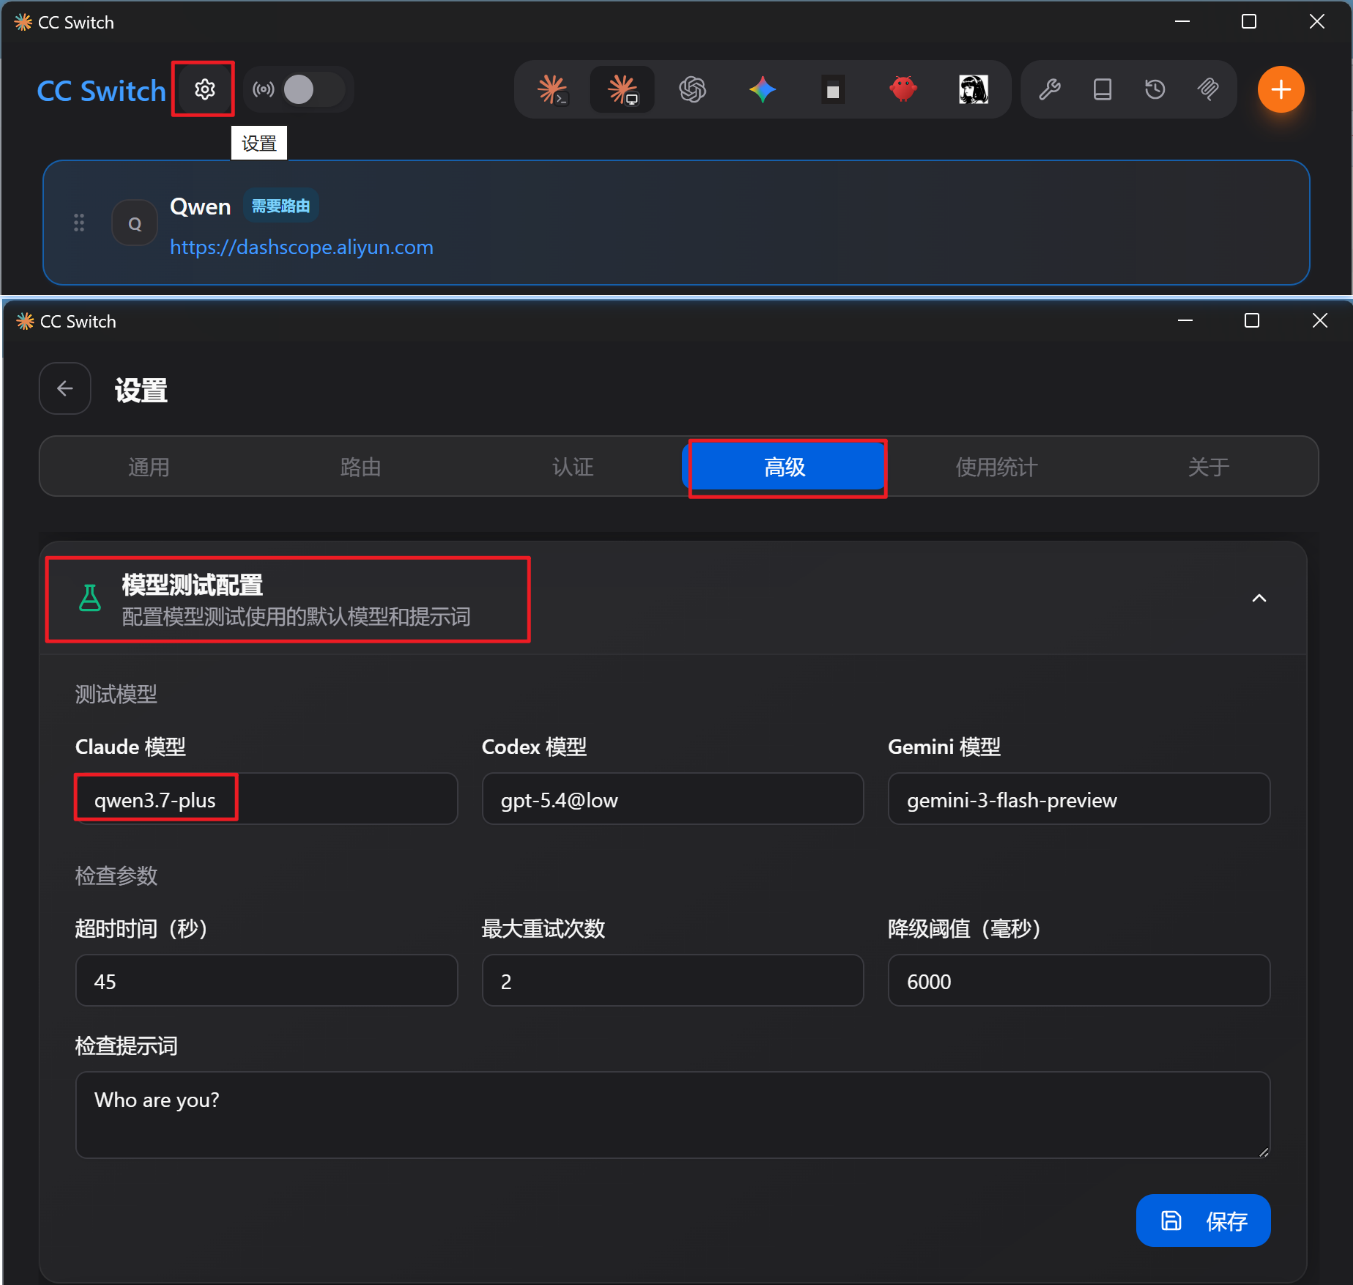Select the portrait avatar app icon
Image resolution: width=1353 pixels, height=1285 pixels.
pyautogui.click(x=973, y=90)
